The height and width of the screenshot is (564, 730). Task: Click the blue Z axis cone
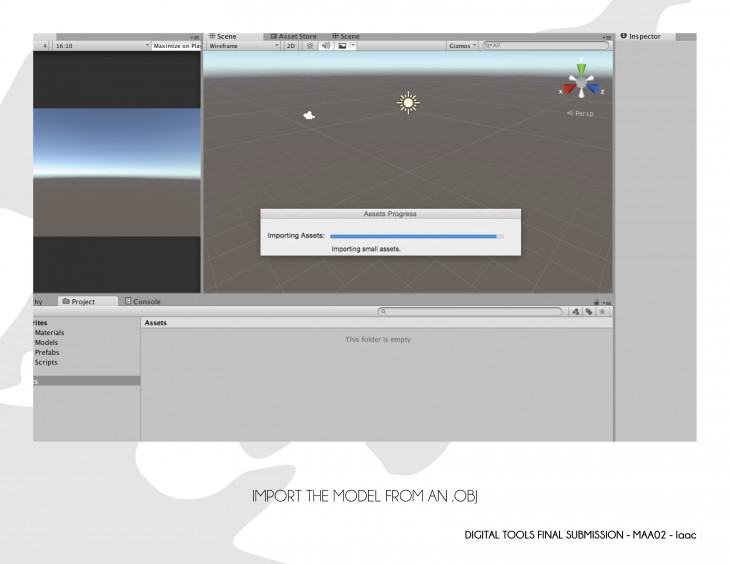[x=593, y=89]
